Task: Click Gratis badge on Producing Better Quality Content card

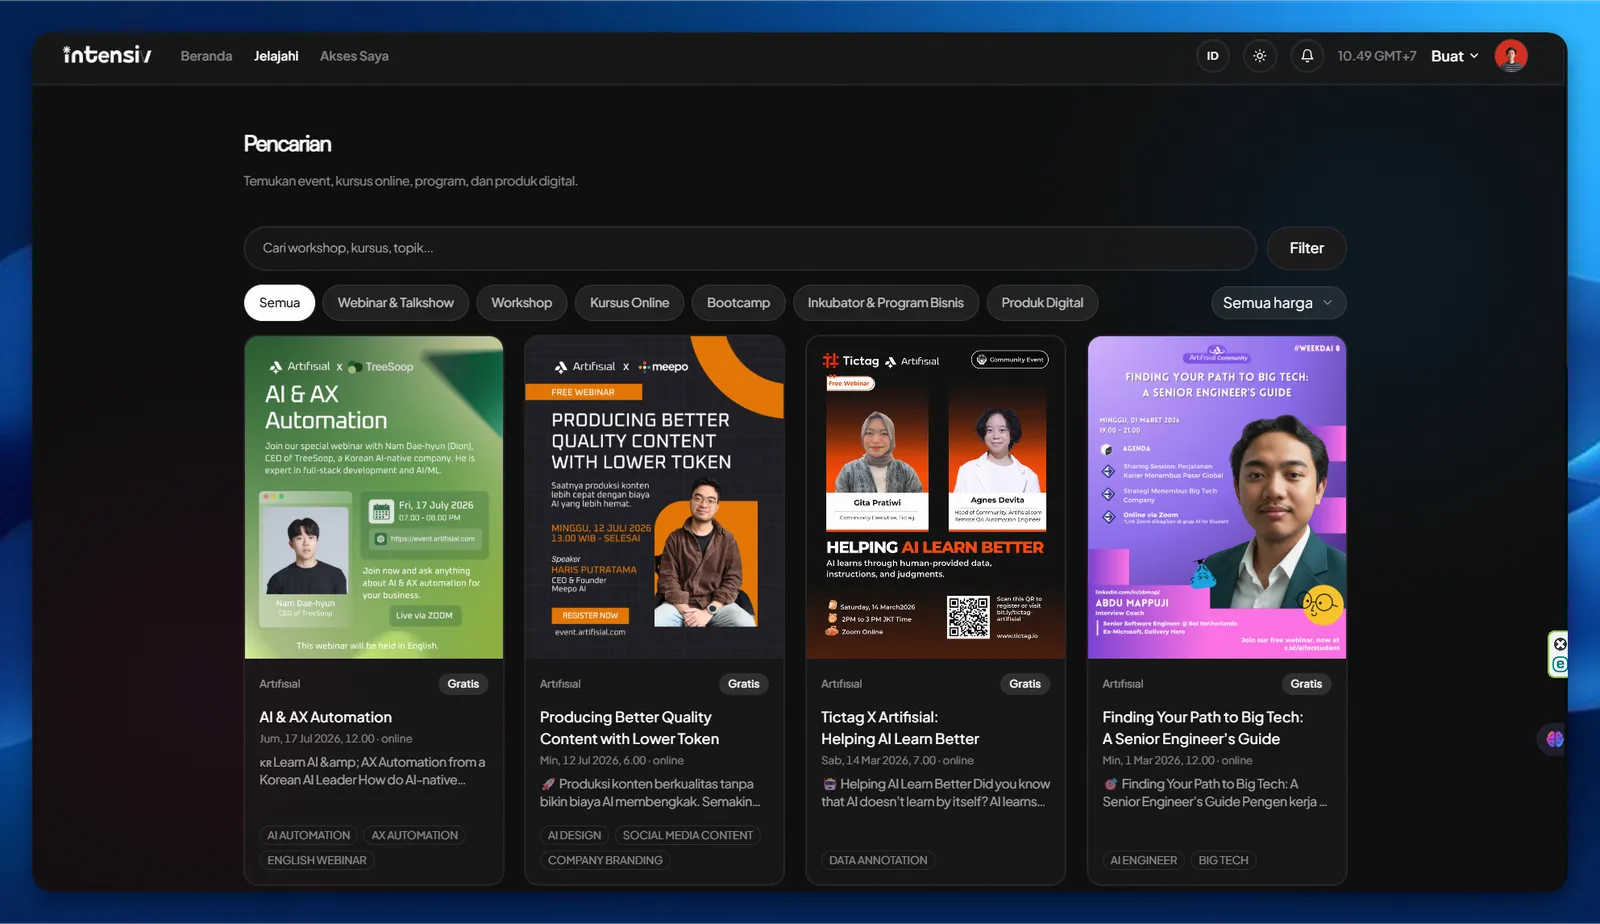Action: tap(743, 684)
